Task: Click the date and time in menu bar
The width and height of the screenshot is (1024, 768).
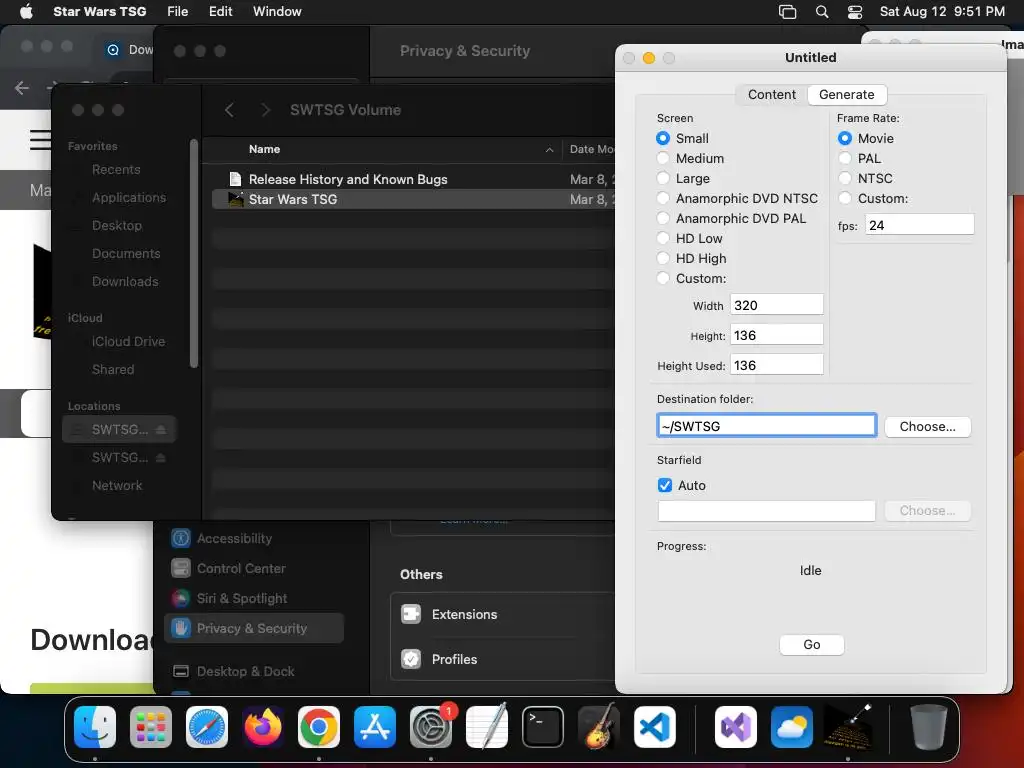Action: point(942,11)
